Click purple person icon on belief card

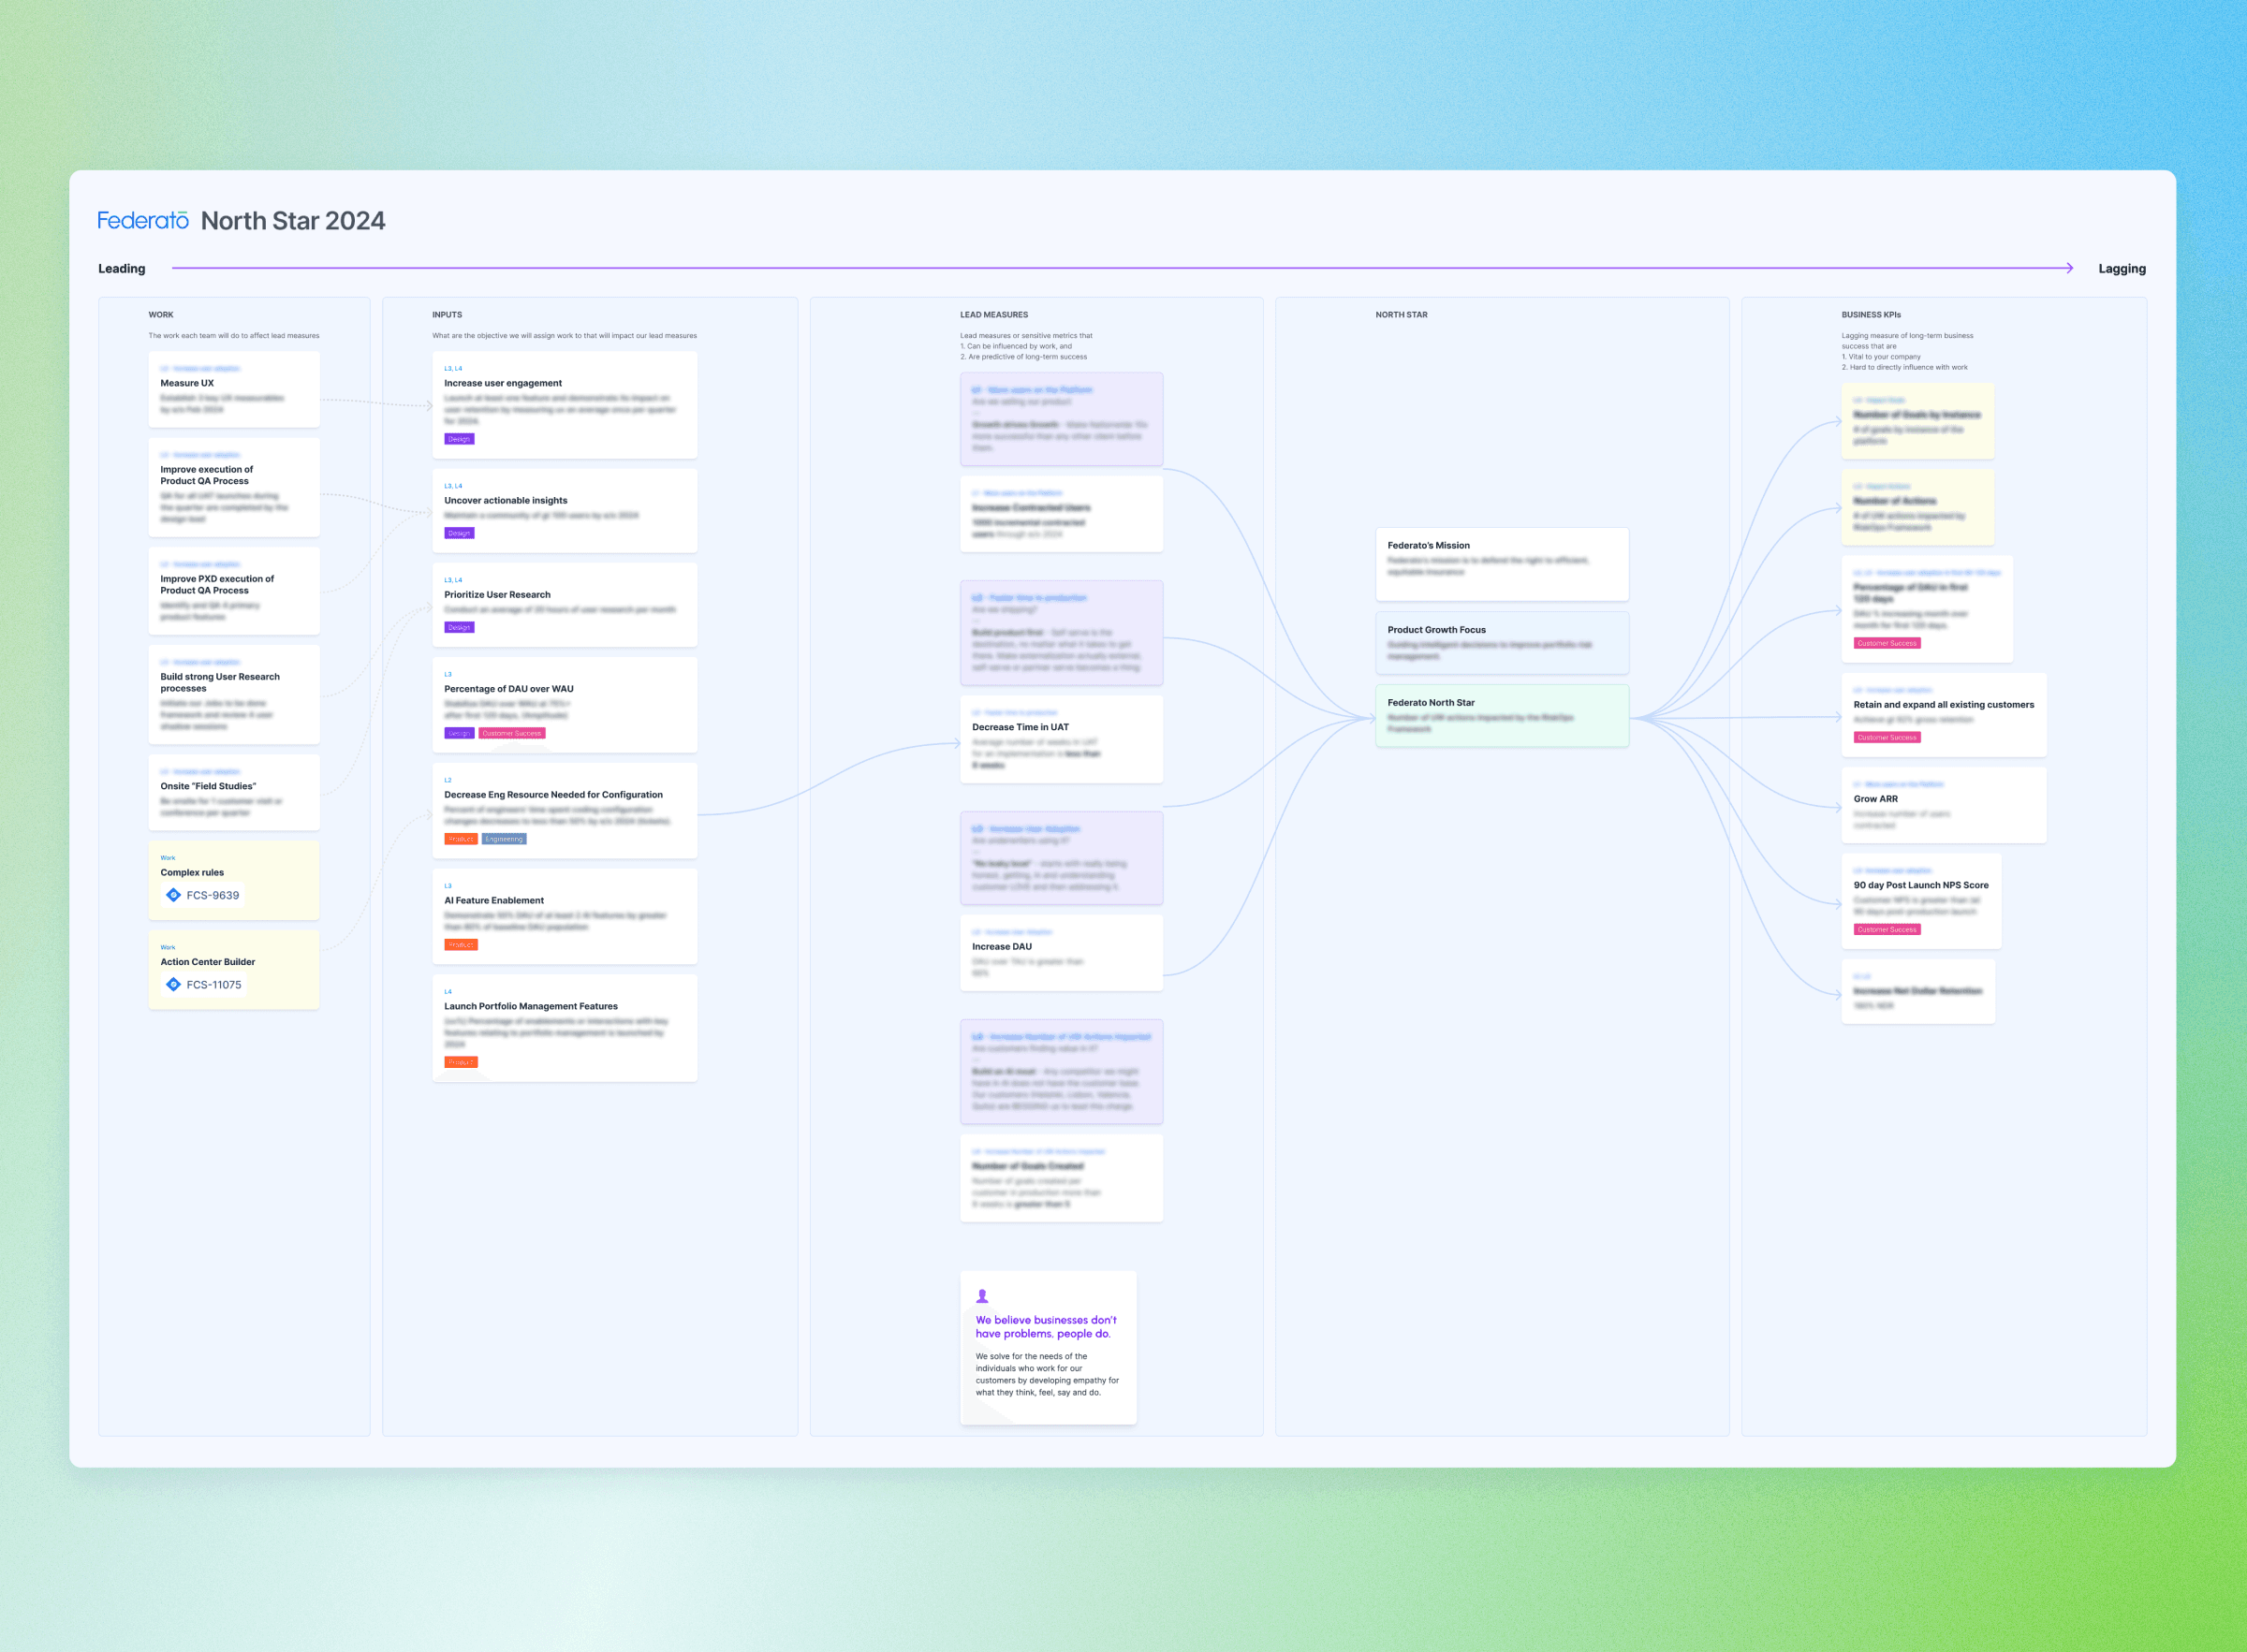point(982,1296)
